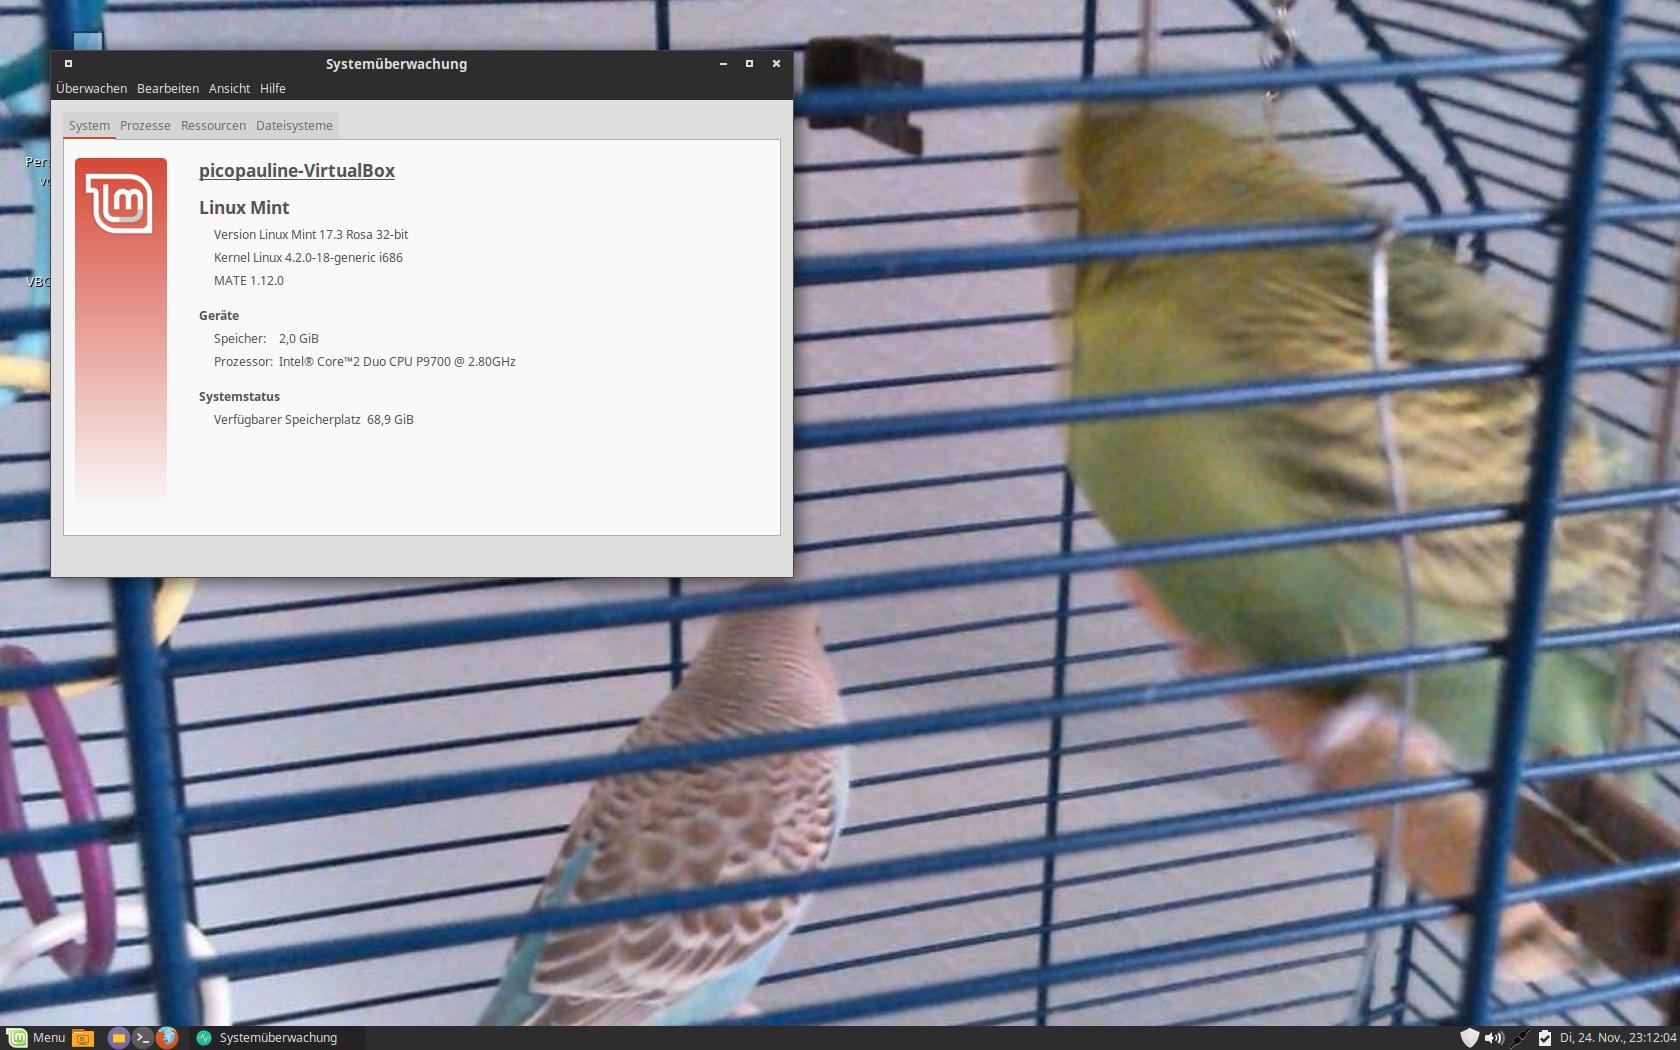Click the Systemüberwachung taskbar window button
The image size is (1680, 1050).
point(268,1038)
